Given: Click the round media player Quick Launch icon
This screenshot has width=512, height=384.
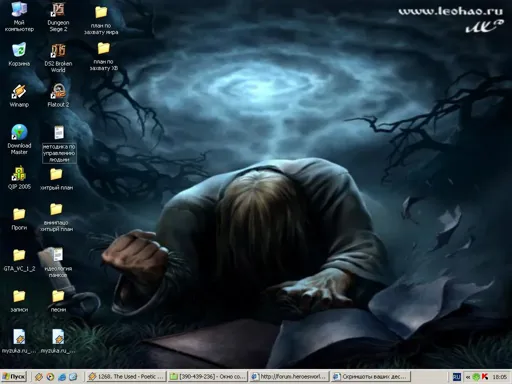Looking at the screenshot, I should click(50, 377).
